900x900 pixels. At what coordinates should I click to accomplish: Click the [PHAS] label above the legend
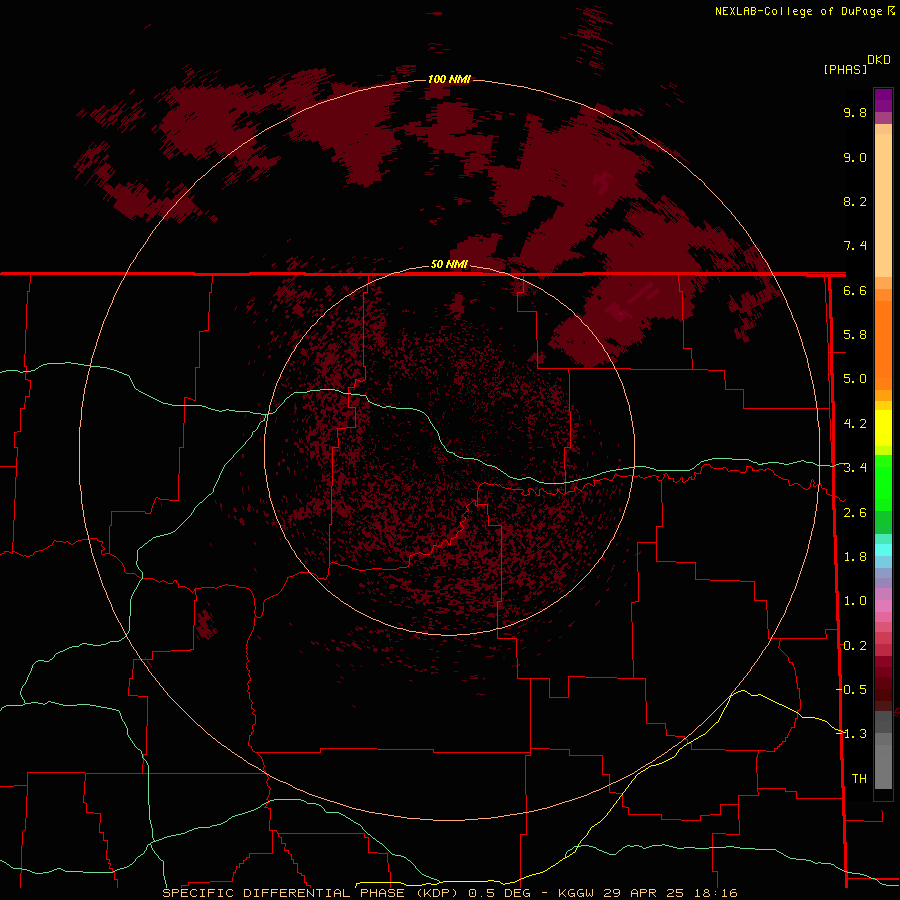tap(845, 69)
